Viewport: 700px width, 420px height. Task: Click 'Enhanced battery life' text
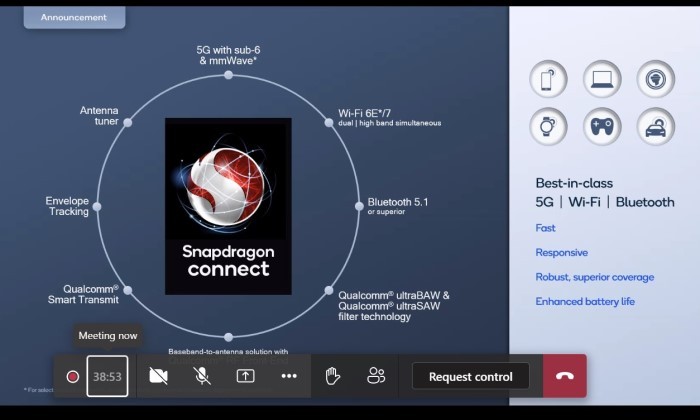[585, 302]
